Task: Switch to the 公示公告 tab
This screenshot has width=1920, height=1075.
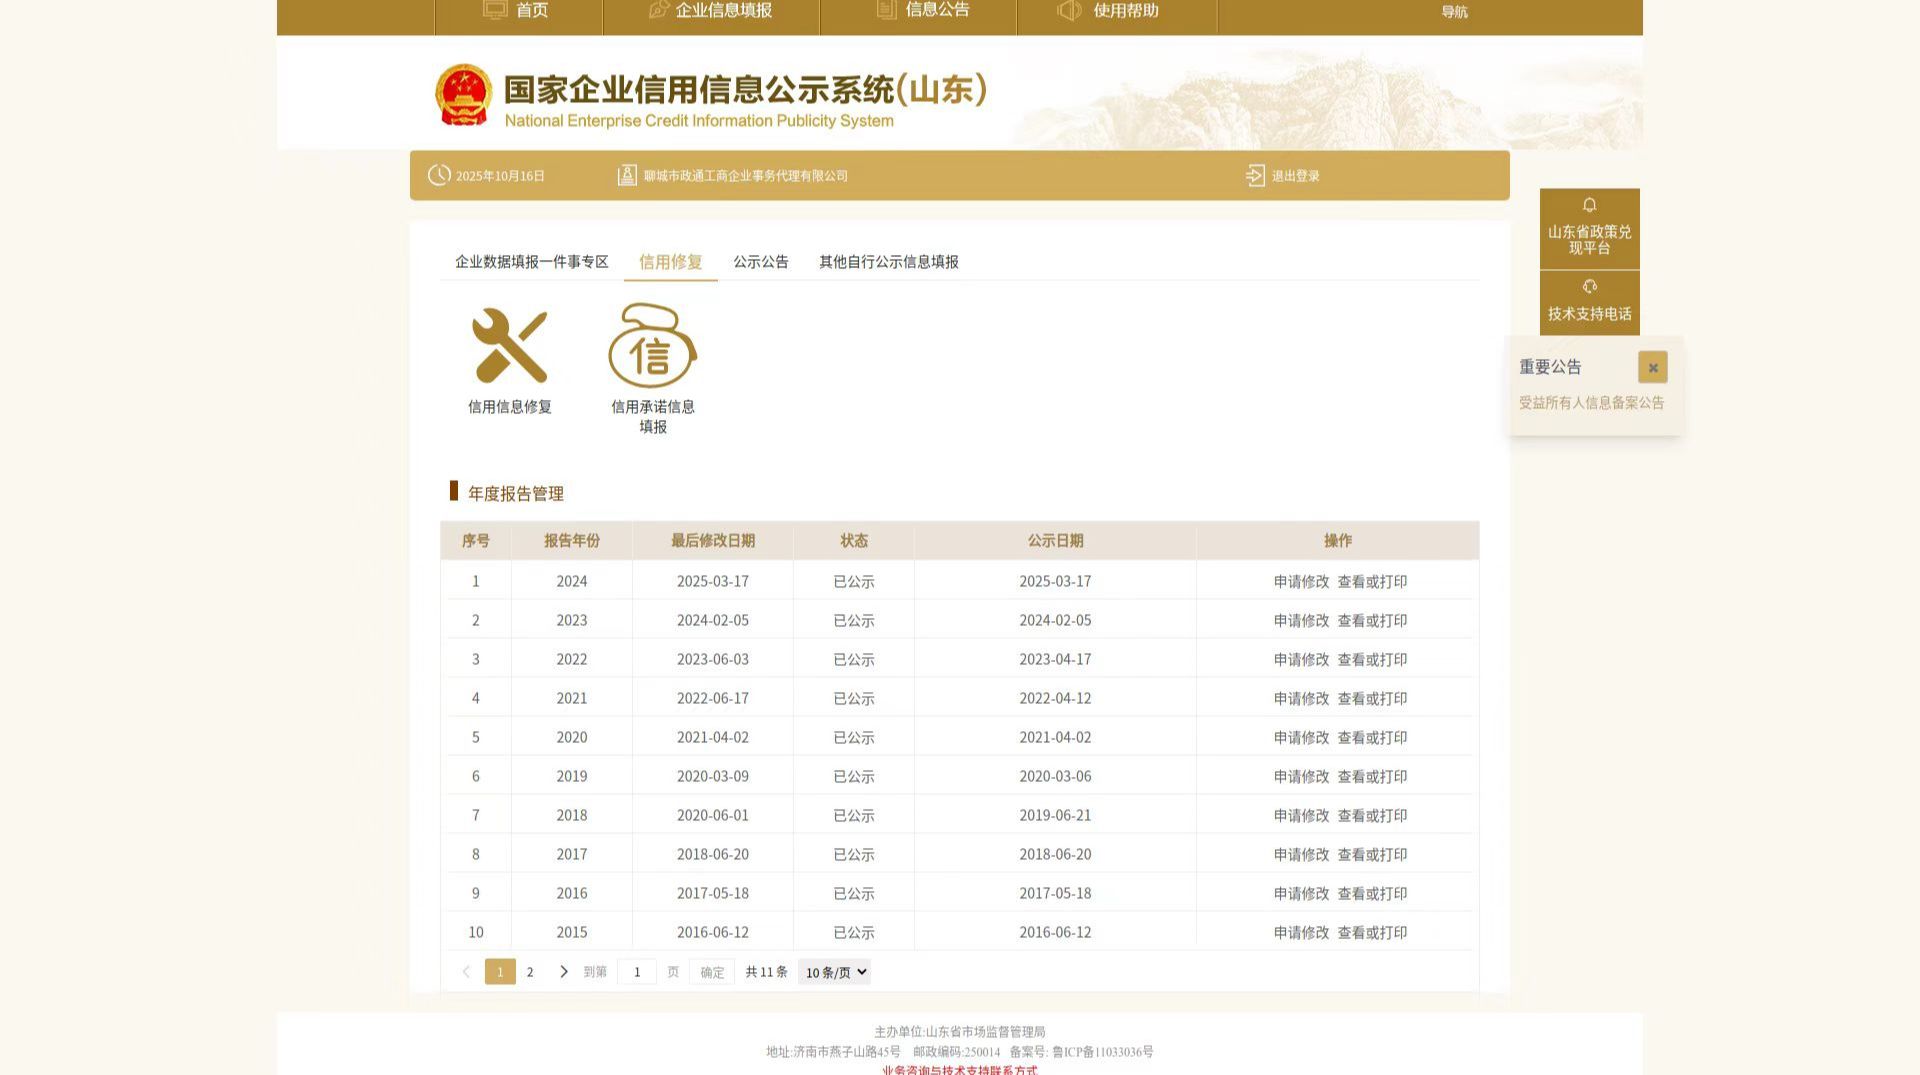Action: [x=760, y=262]
